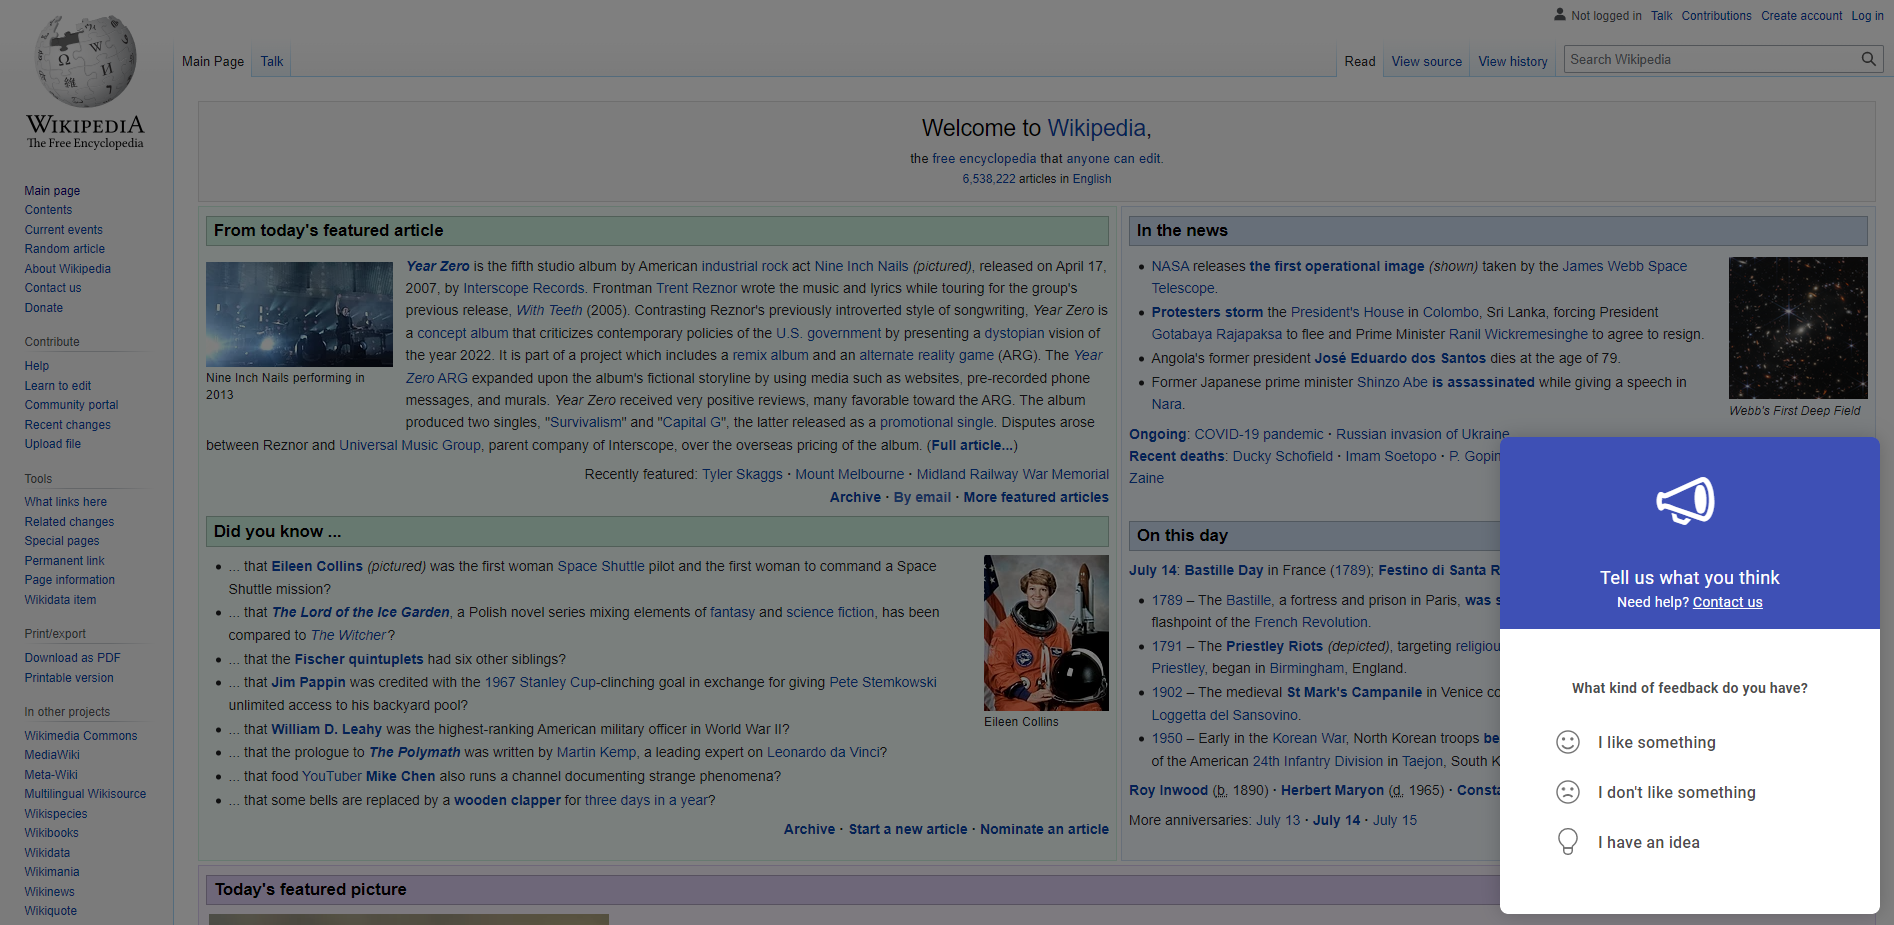Screen dimensions: 1894x925
Task: Open James Webb Space Telescope link
Action: click(x=1625, y=266)
